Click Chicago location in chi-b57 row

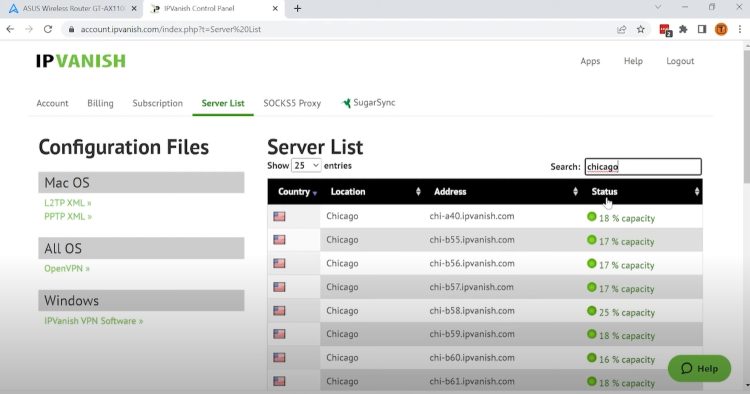pyautogui.click(x=342, y=287)
